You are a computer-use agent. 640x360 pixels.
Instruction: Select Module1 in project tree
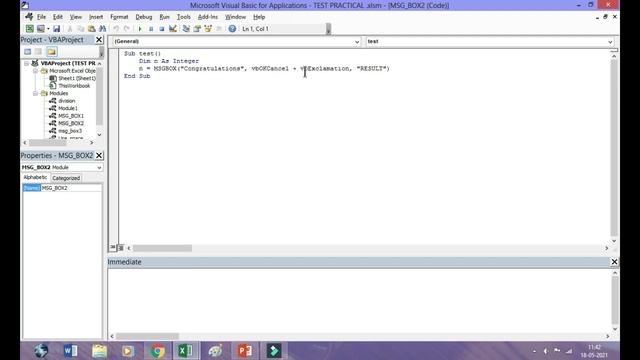(68, 108)
